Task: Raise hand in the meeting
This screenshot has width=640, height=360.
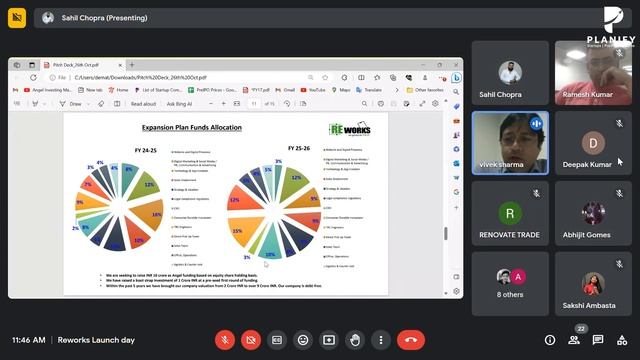Action: [355, 340]
